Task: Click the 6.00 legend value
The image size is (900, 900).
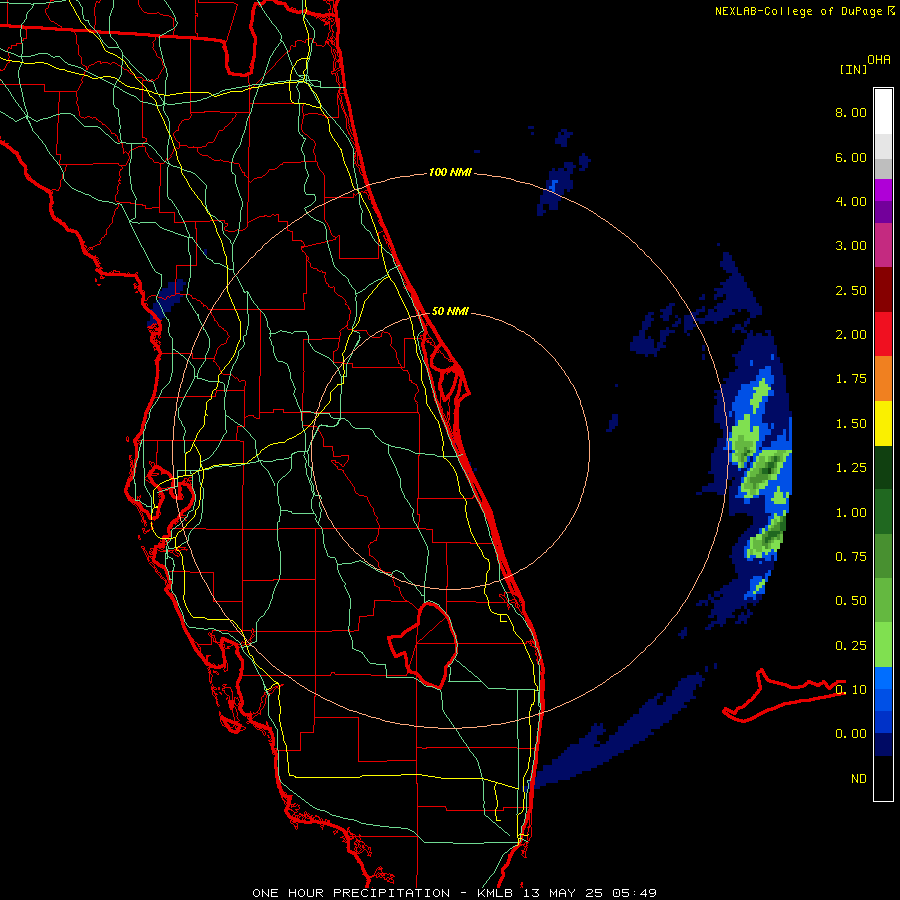Action: point(851,157)
